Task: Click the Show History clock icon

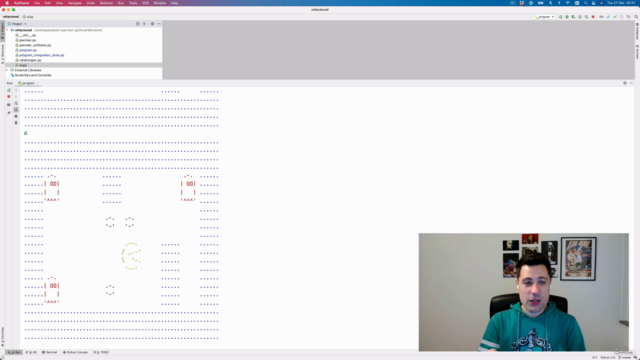Action: (x=622, y=17)
